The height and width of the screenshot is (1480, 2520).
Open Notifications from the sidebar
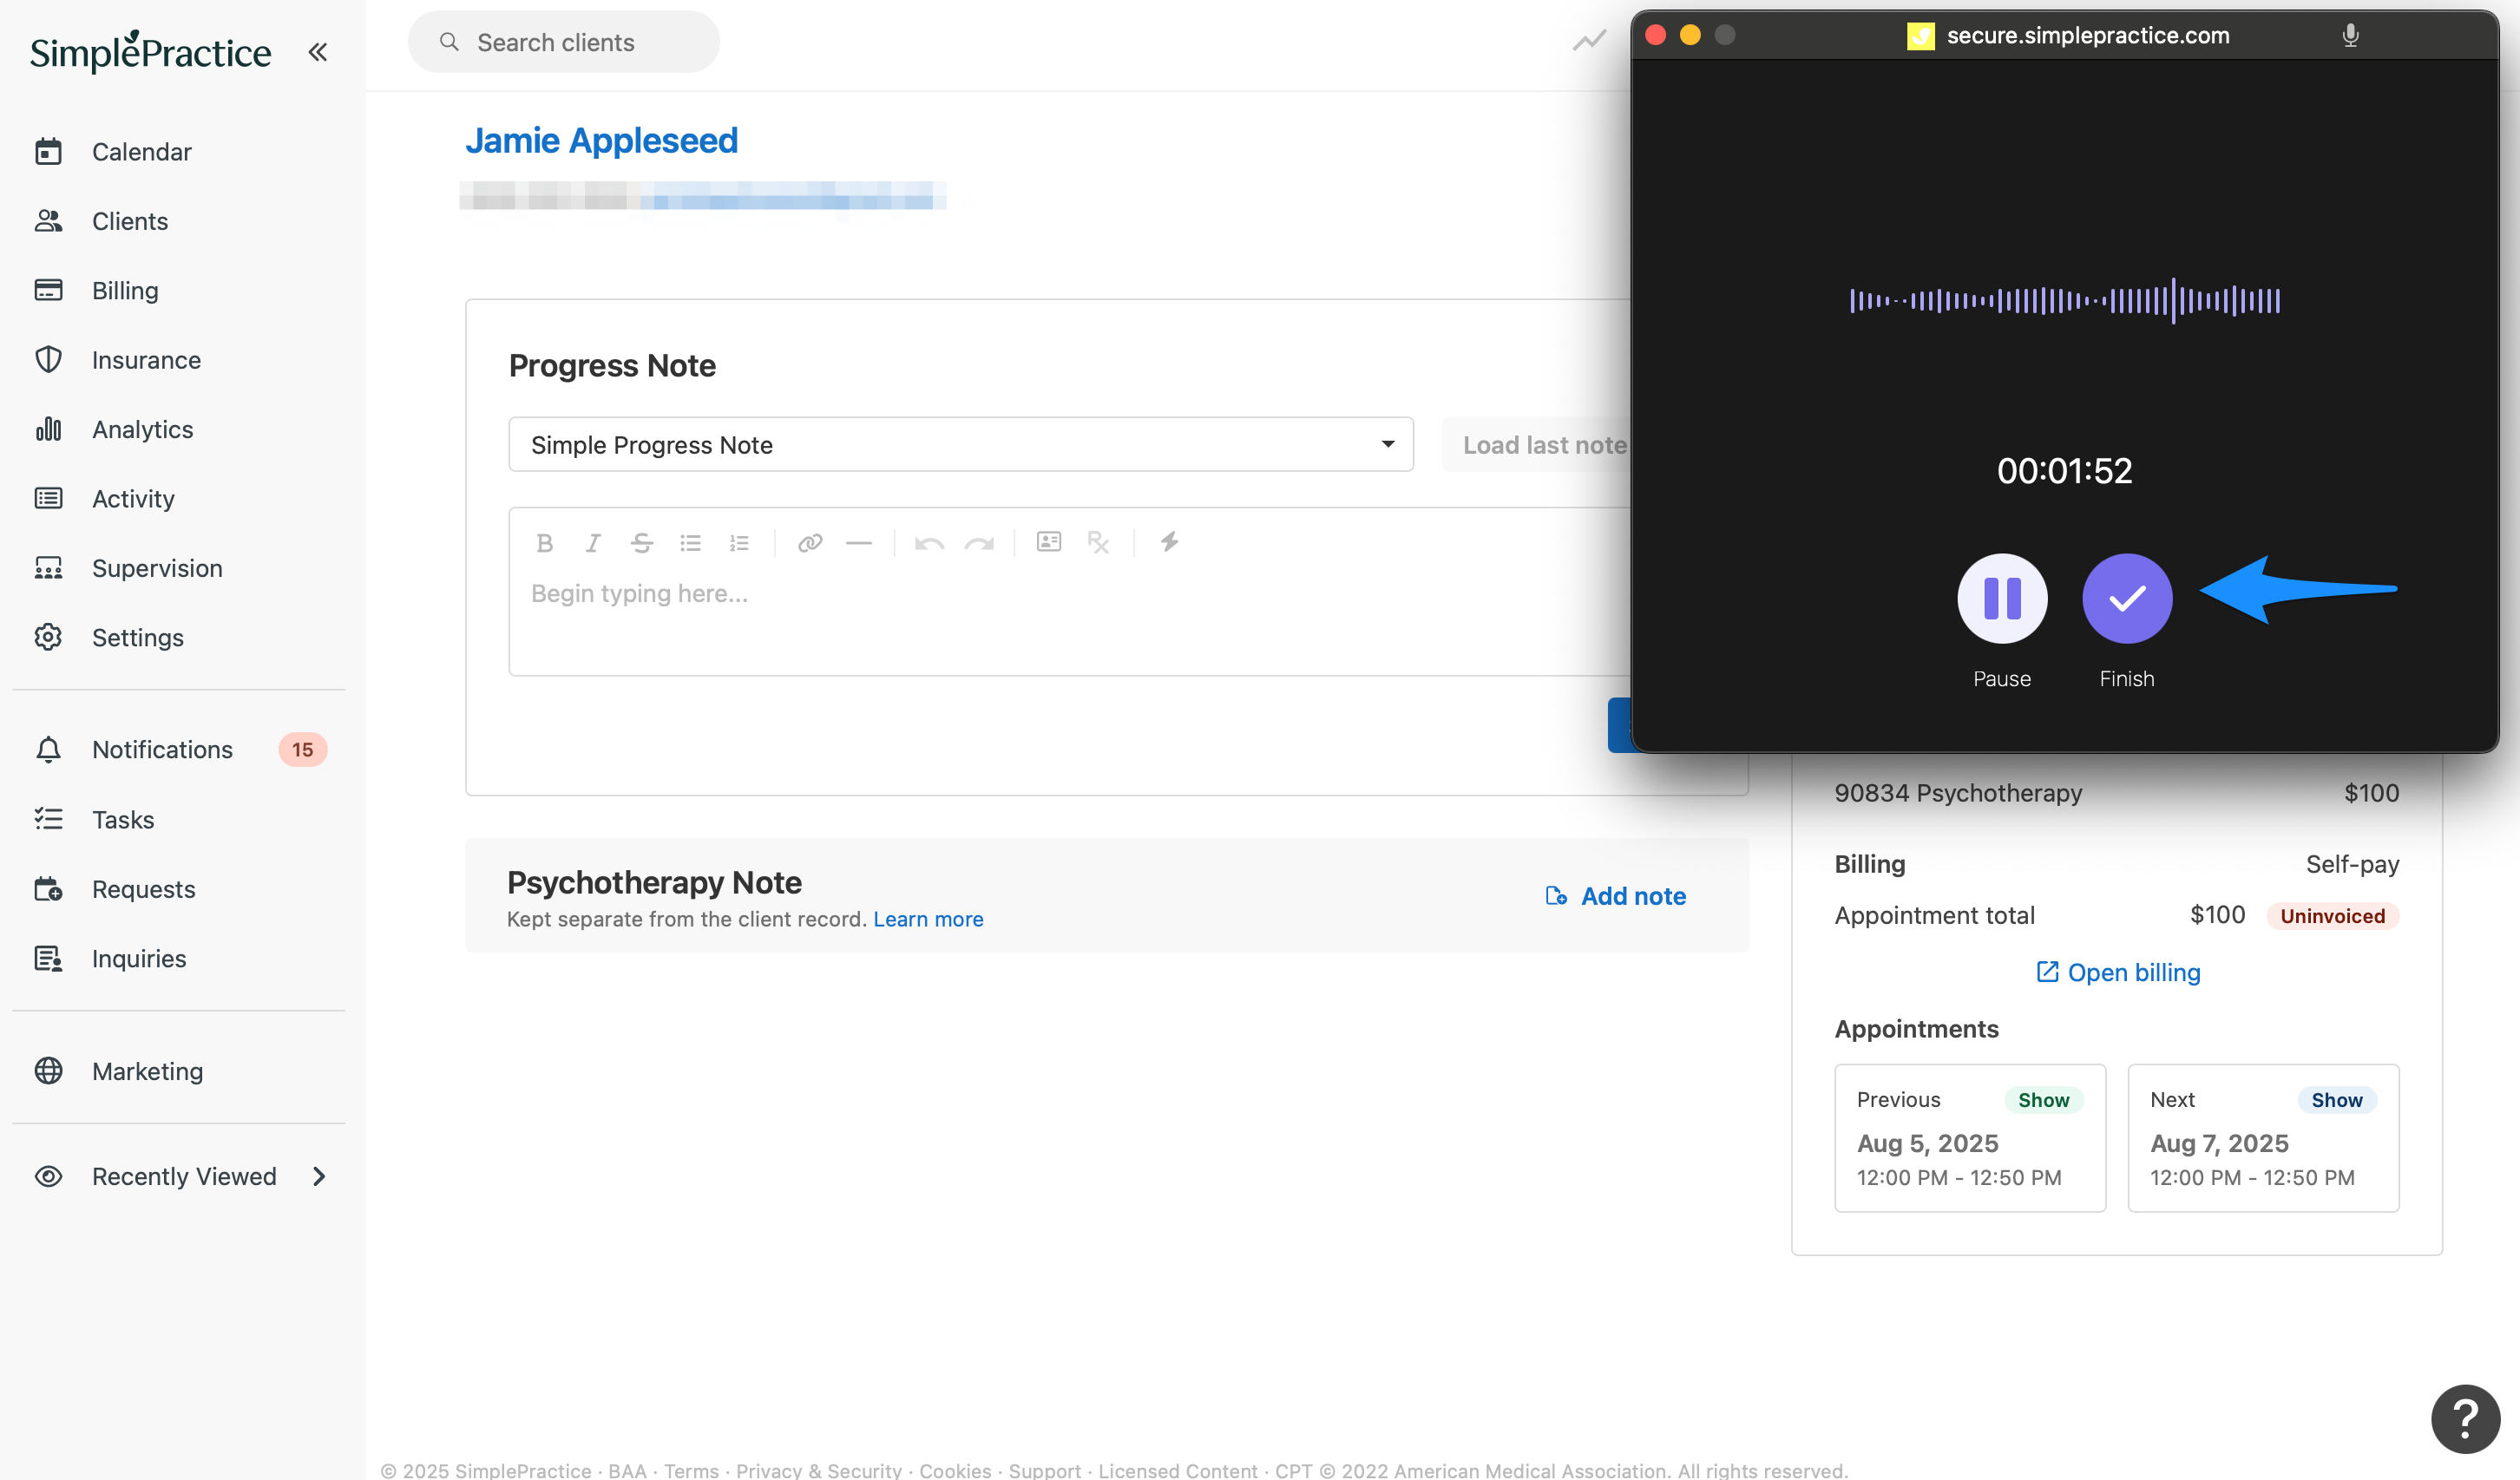(161, 749)
